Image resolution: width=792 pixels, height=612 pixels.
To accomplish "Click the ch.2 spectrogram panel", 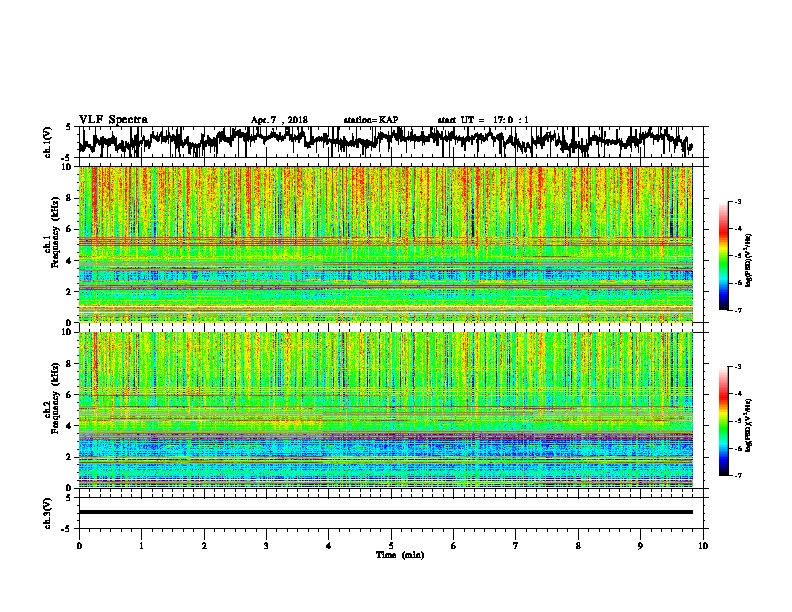I will coord(385,410).
